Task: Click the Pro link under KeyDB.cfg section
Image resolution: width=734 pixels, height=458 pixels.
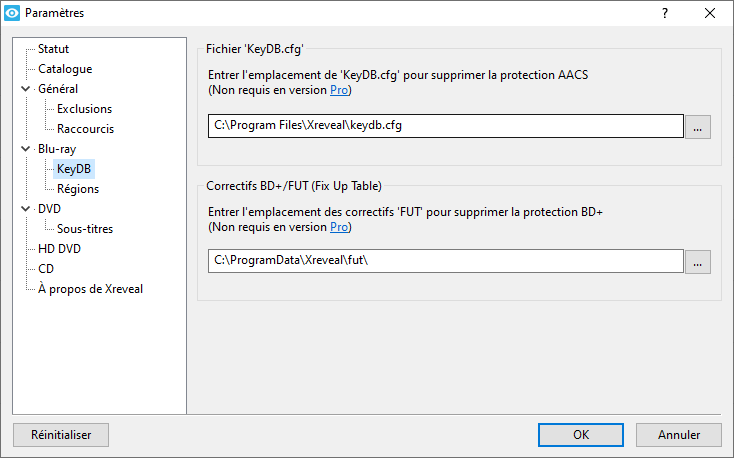Action: point(339,91)
